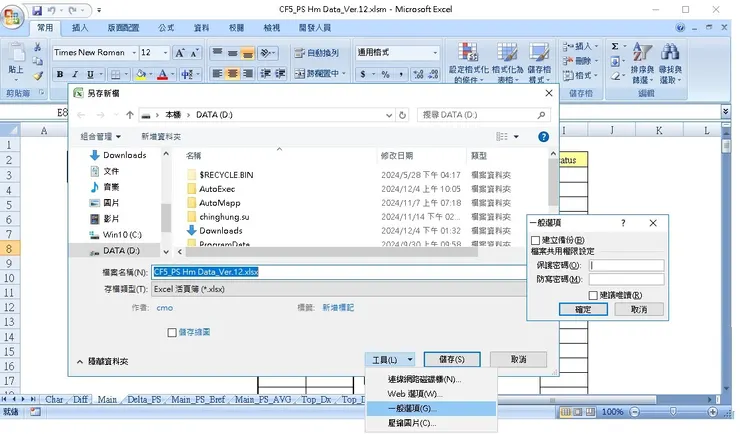The image size is (740, 434).
Task: Open the Main_PS_AVG sheet tab
Action: point(263,400)
